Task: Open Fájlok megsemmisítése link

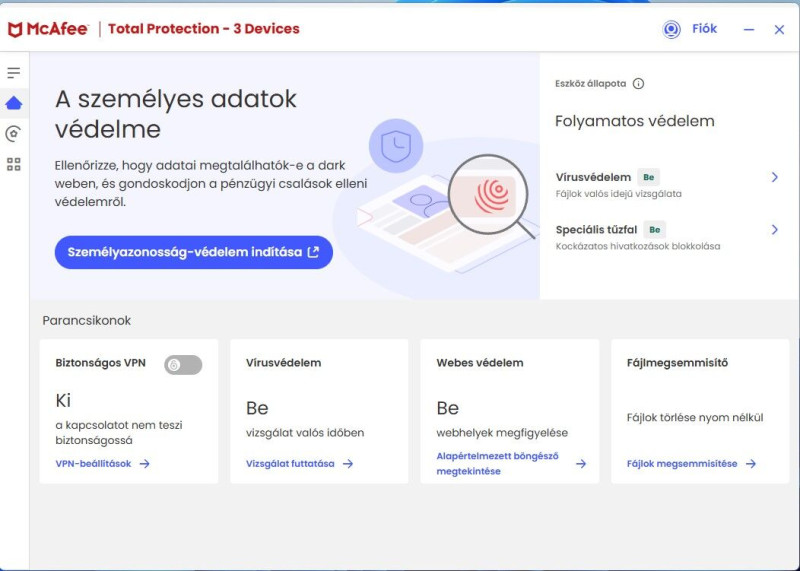Action: click(x=682, y=464)
